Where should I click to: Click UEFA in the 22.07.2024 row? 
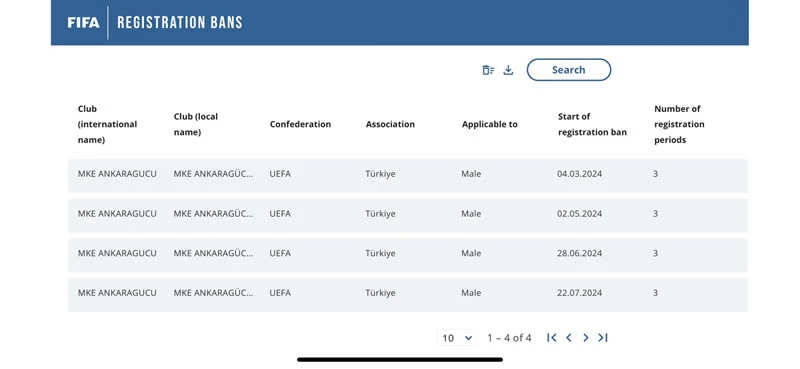point(280,293)
